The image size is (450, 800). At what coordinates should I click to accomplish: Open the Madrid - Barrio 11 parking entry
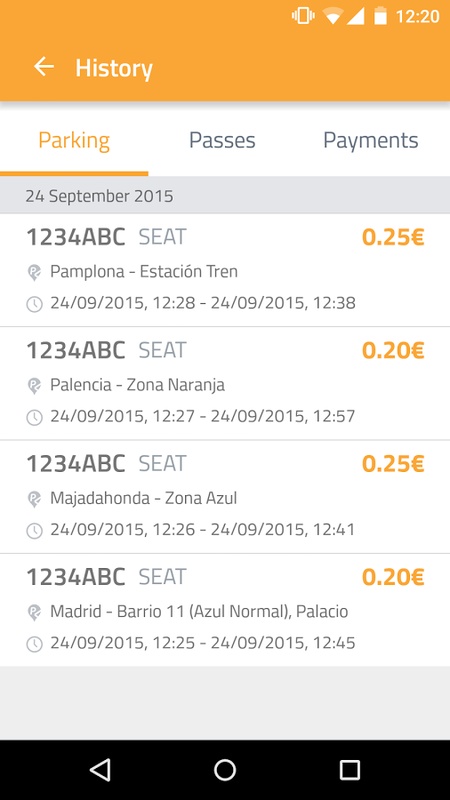225,610
